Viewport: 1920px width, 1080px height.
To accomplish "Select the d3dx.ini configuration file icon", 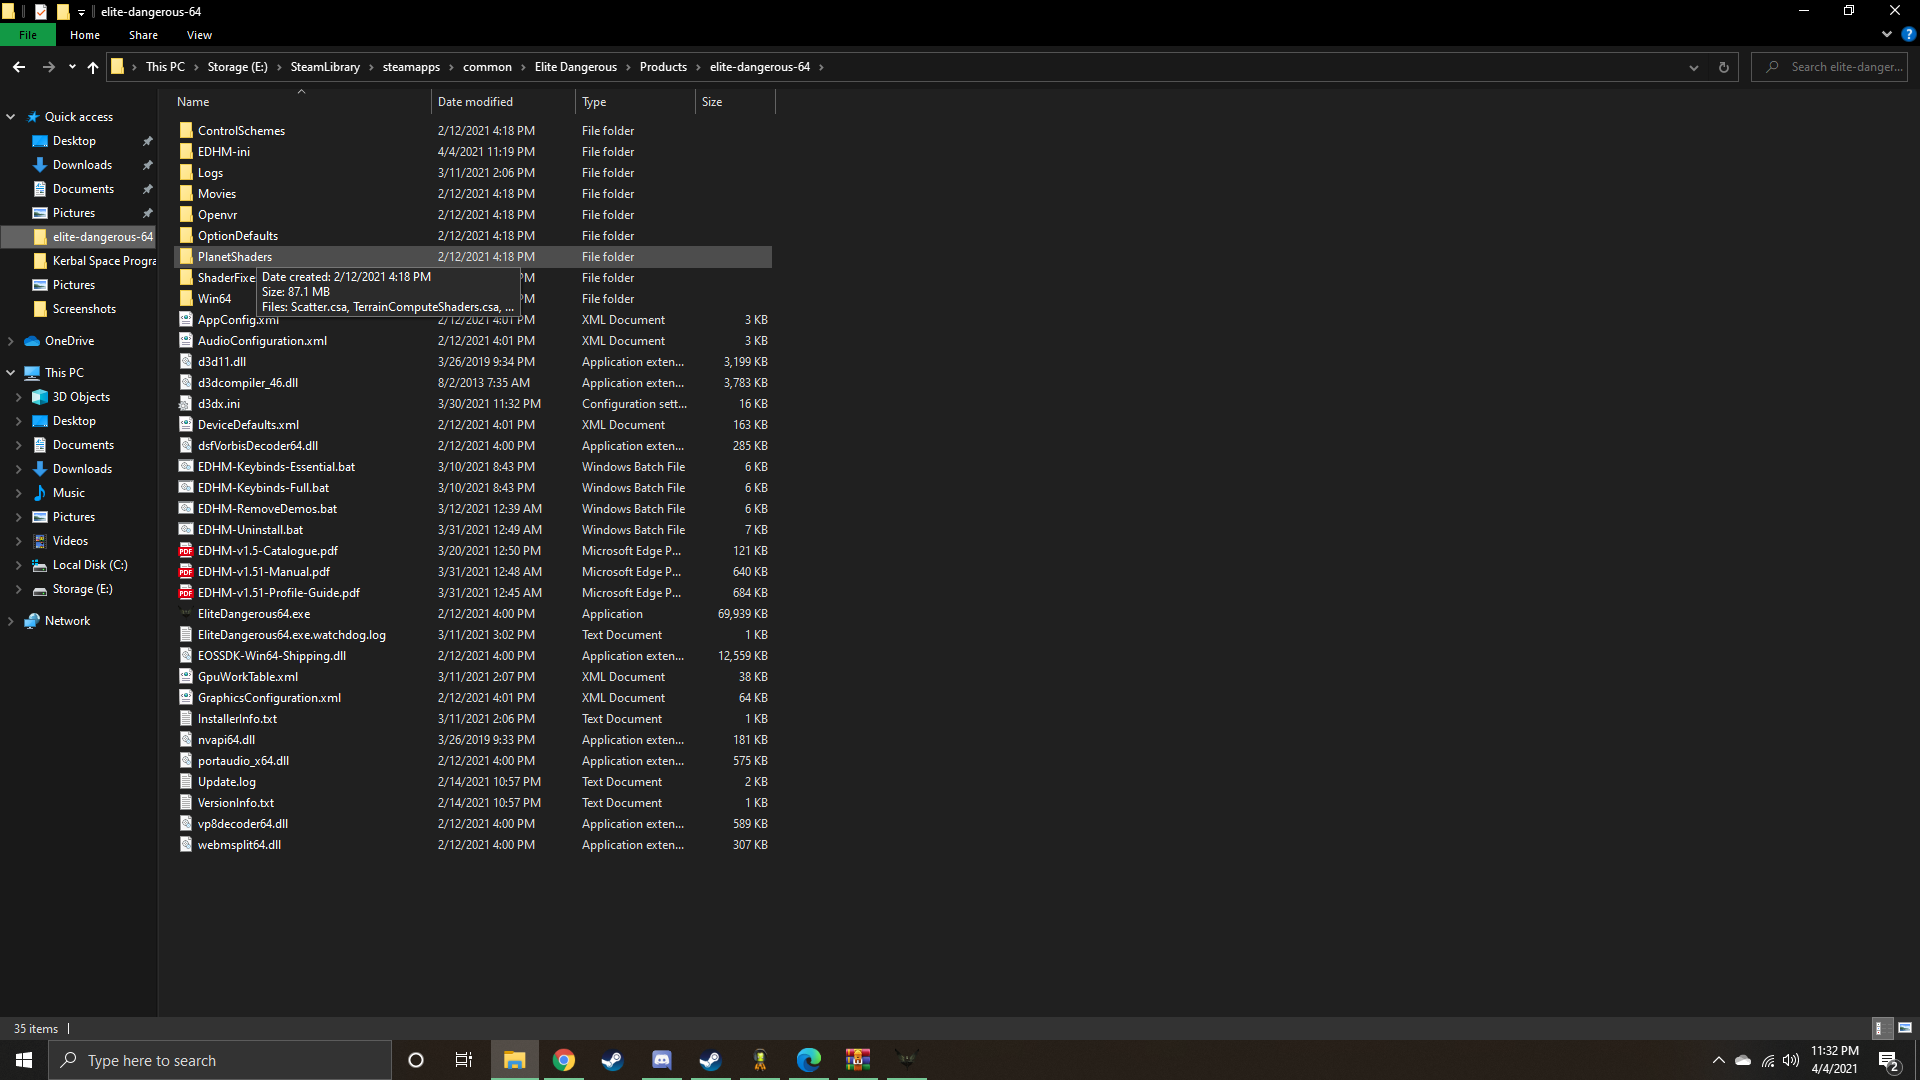I will coord(186,404).
